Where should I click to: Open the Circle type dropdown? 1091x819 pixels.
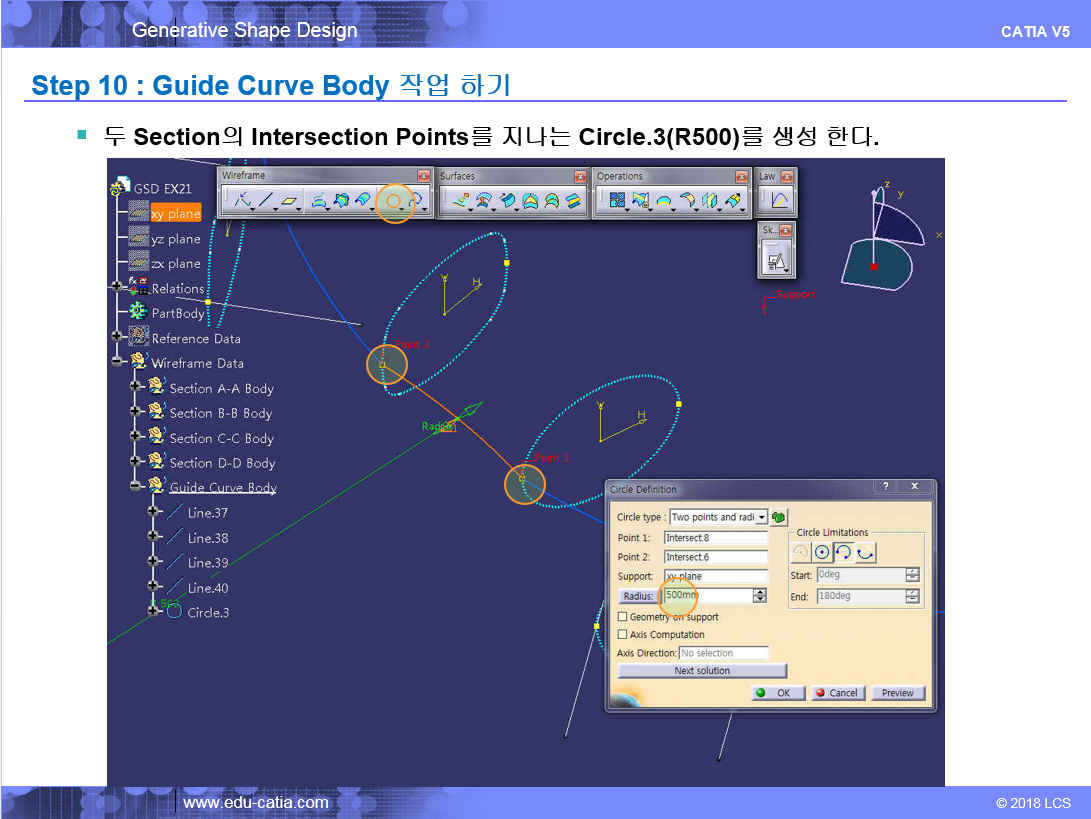(x=761, y=517)
